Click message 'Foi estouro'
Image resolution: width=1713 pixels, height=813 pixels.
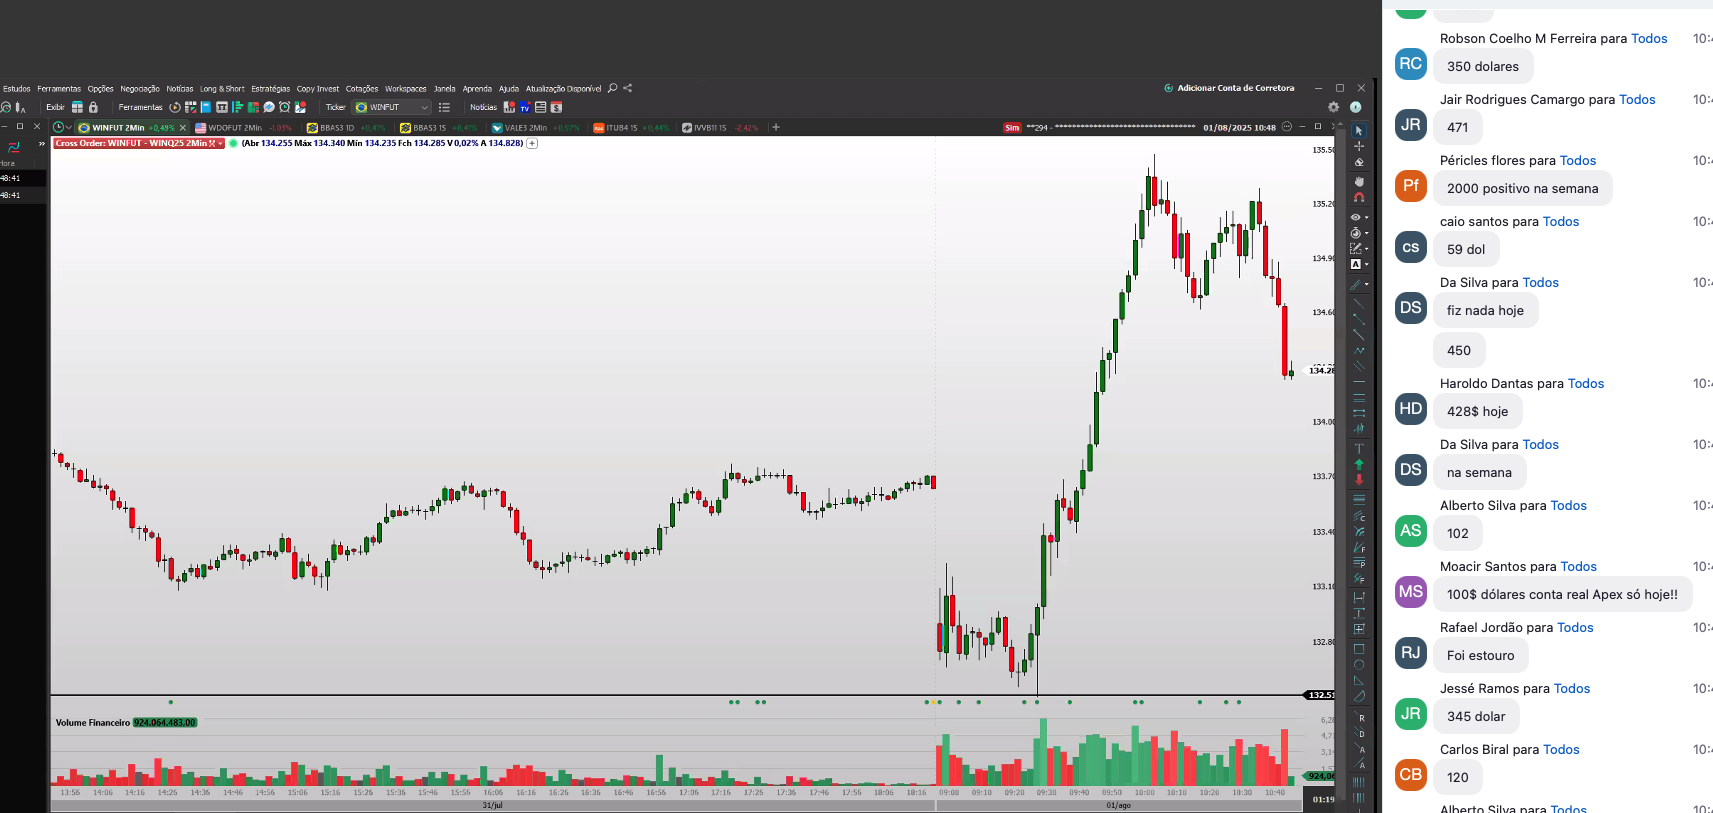pos(1481,656)
